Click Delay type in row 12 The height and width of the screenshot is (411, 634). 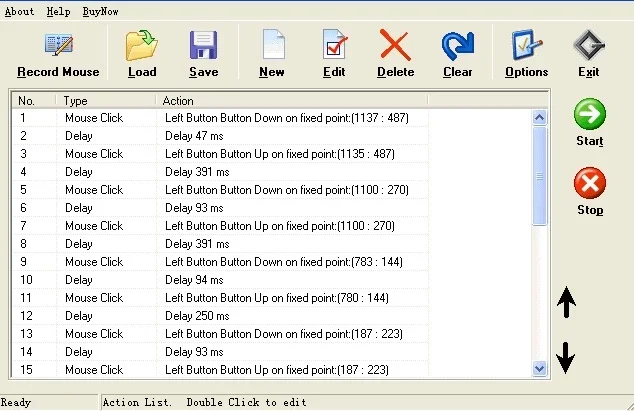point(79,316)
